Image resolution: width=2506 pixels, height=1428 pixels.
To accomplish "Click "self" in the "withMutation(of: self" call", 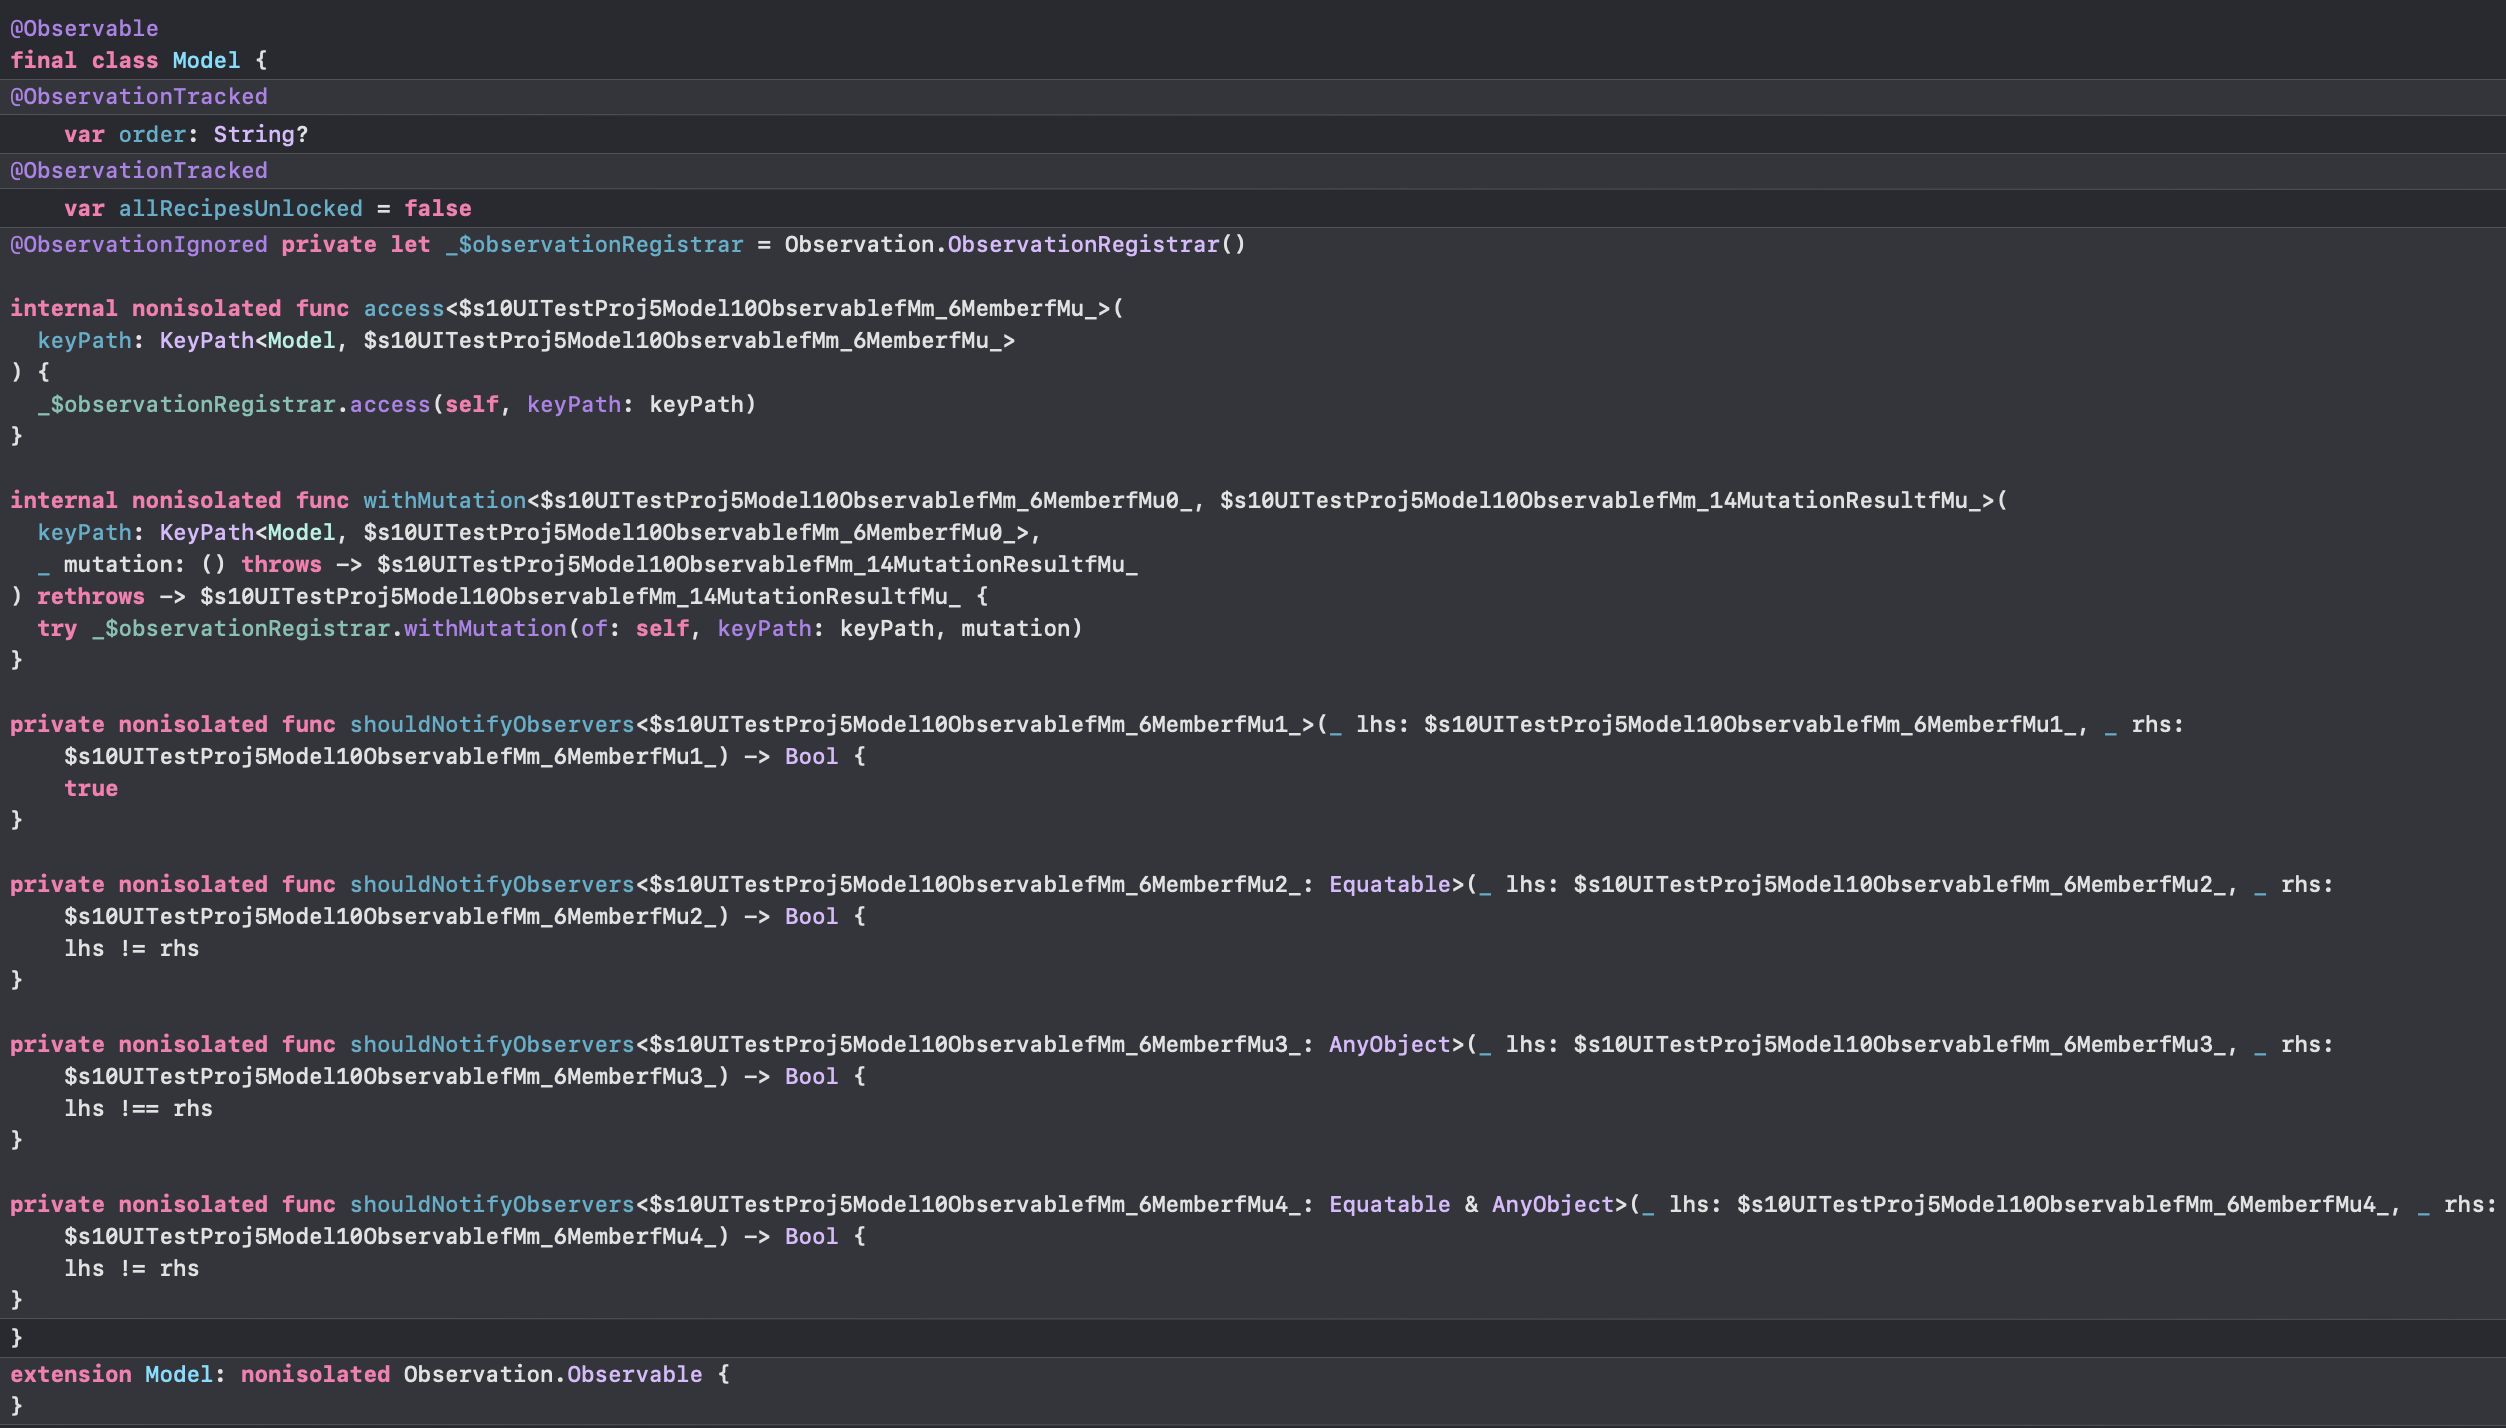I will tap(662, 628).
